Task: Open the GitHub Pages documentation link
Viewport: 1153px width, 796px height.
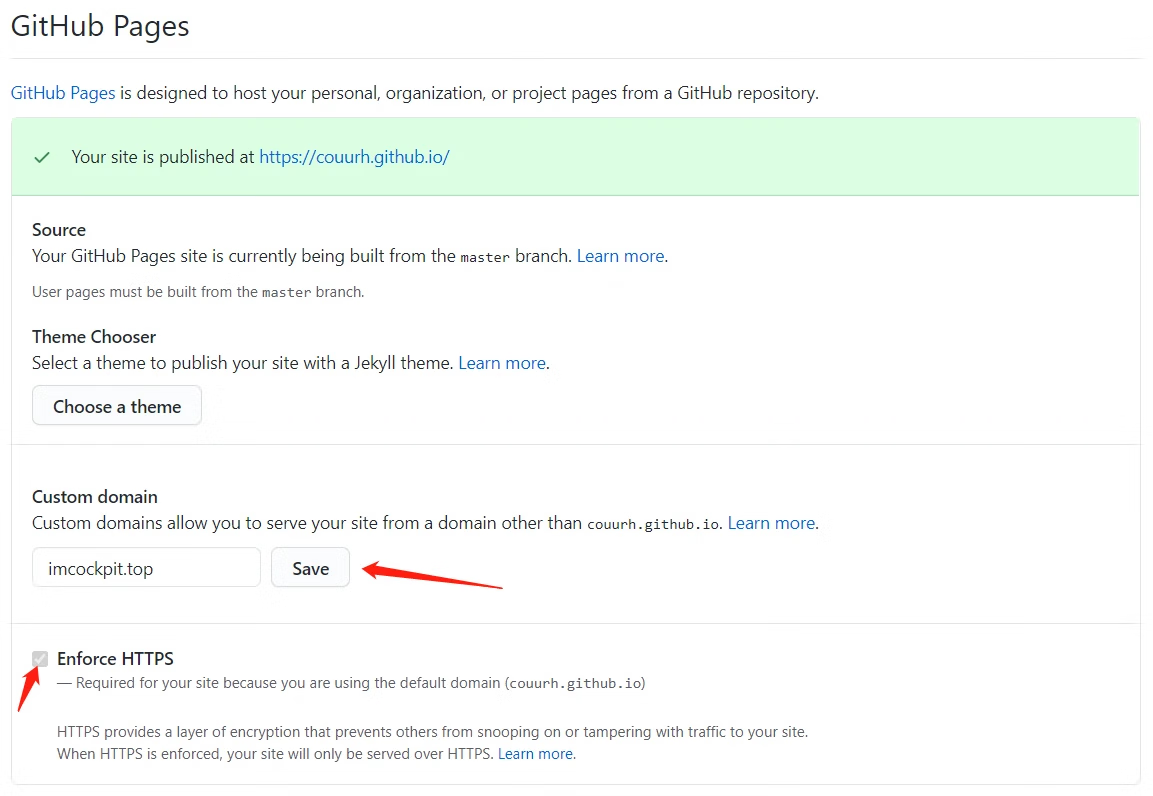Action: coord(63,93)
